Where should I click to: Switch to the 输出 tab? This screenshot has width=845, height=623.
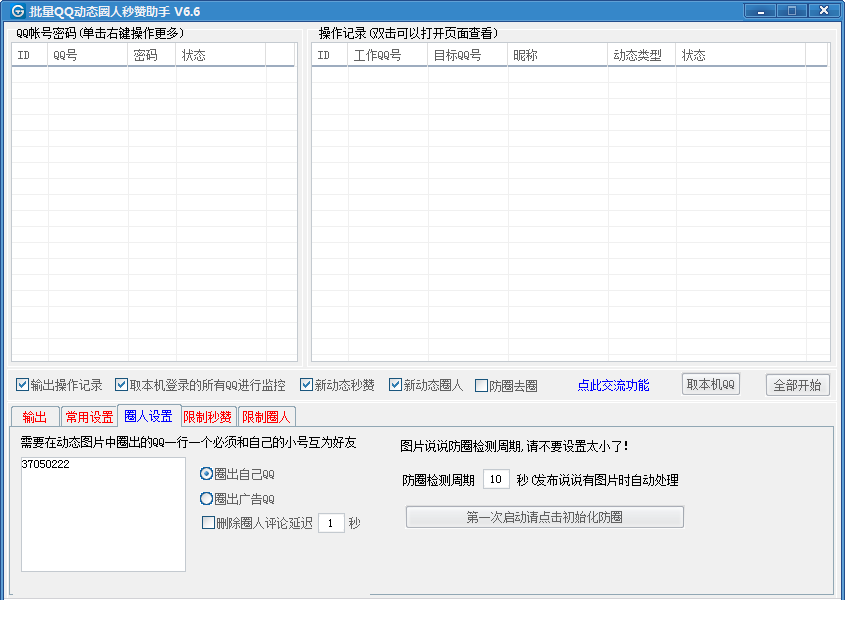click(x=35, y=417)
